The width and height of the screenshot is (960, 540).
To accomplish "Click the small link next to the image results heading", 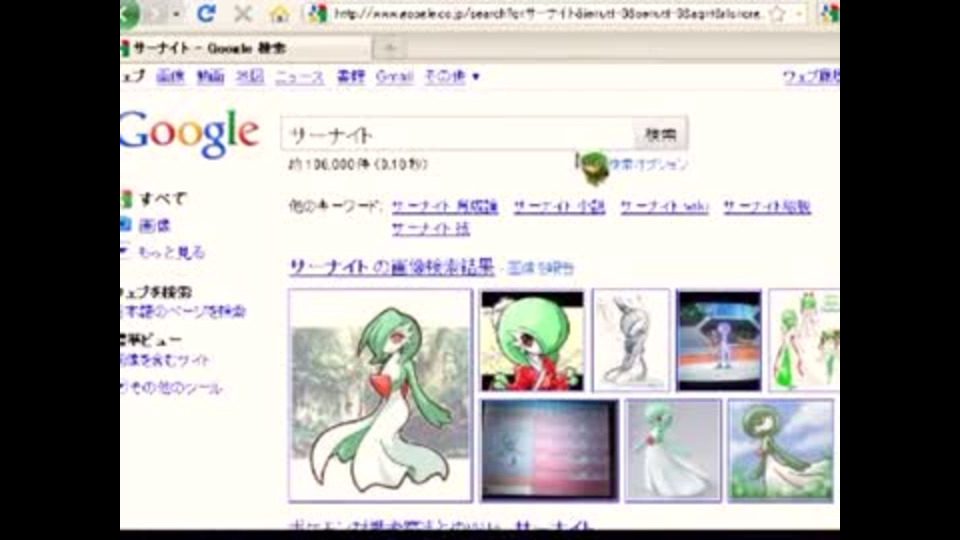I will click(x=541, y=268).
